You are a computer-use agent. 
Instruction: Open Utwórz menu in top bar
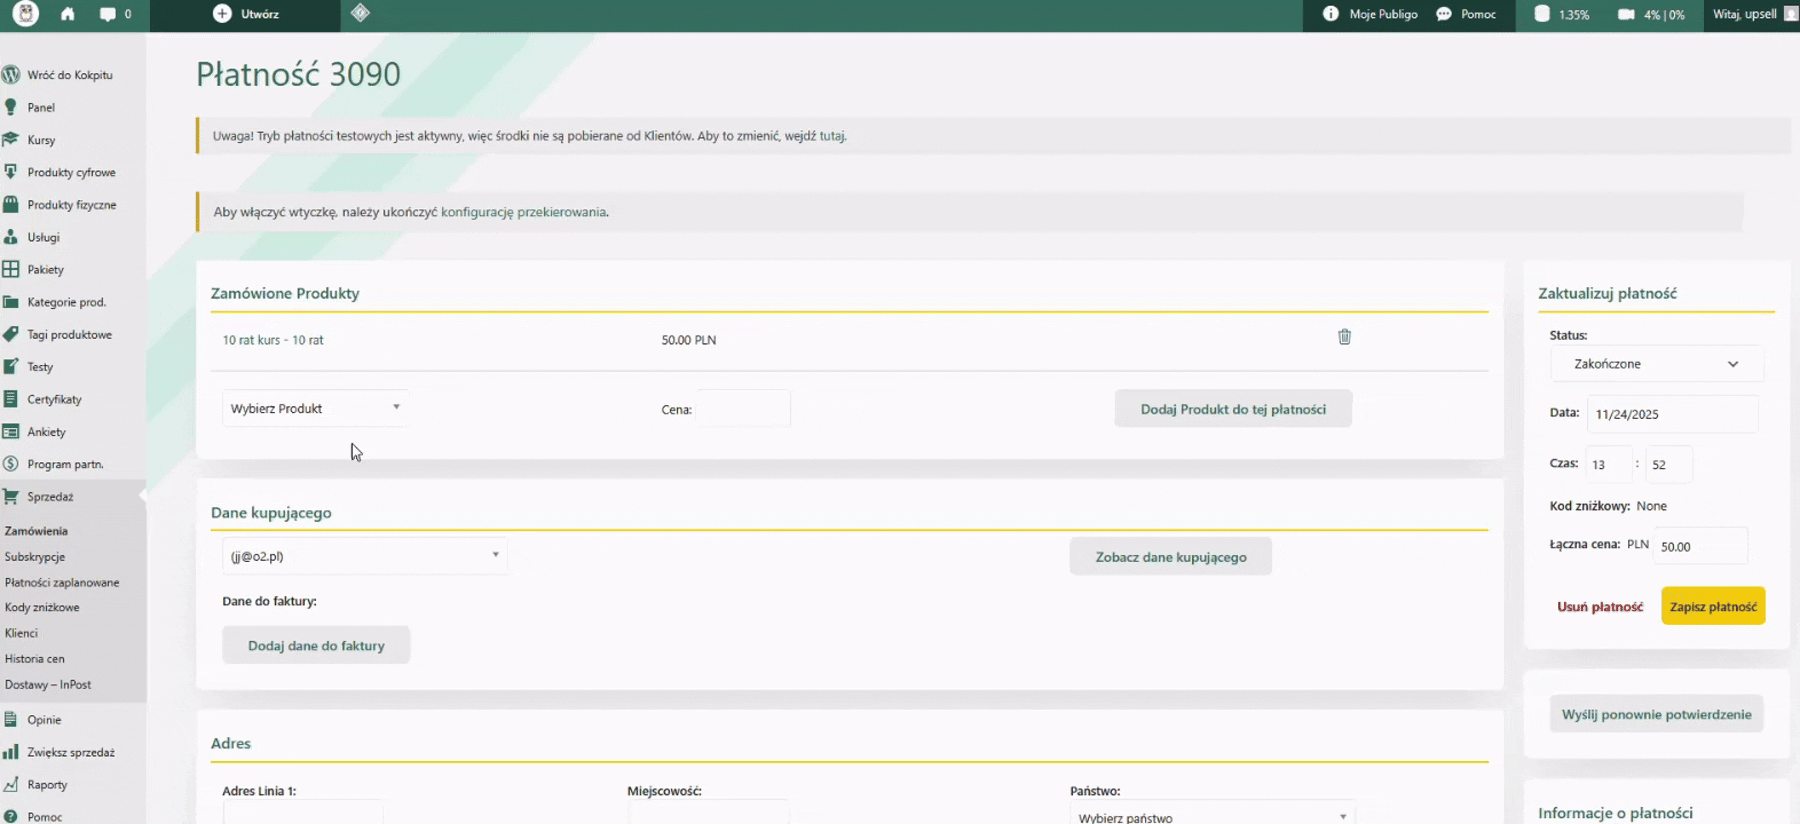coord(247,14)
